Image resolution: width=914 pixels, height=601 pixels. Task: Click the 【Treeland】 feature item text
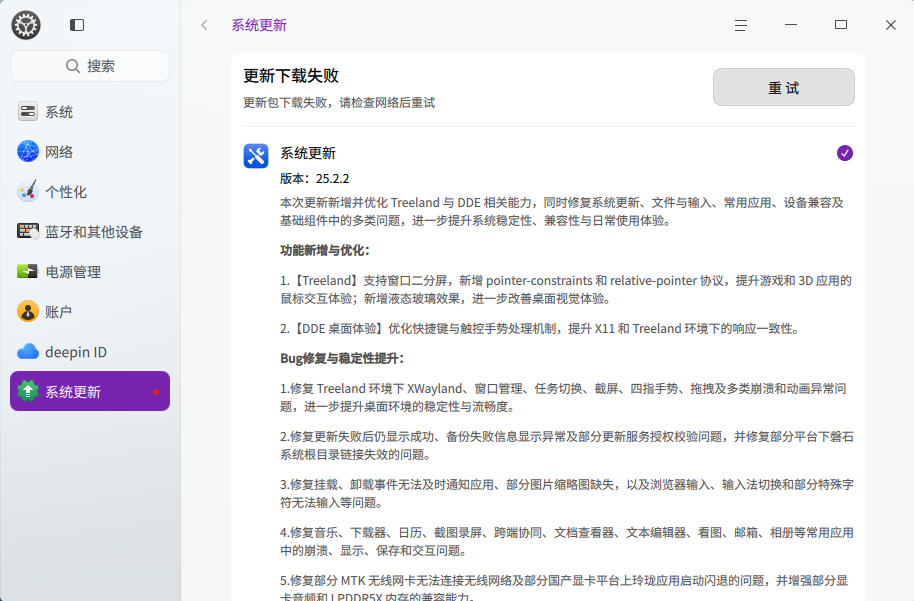coord(566,289)
